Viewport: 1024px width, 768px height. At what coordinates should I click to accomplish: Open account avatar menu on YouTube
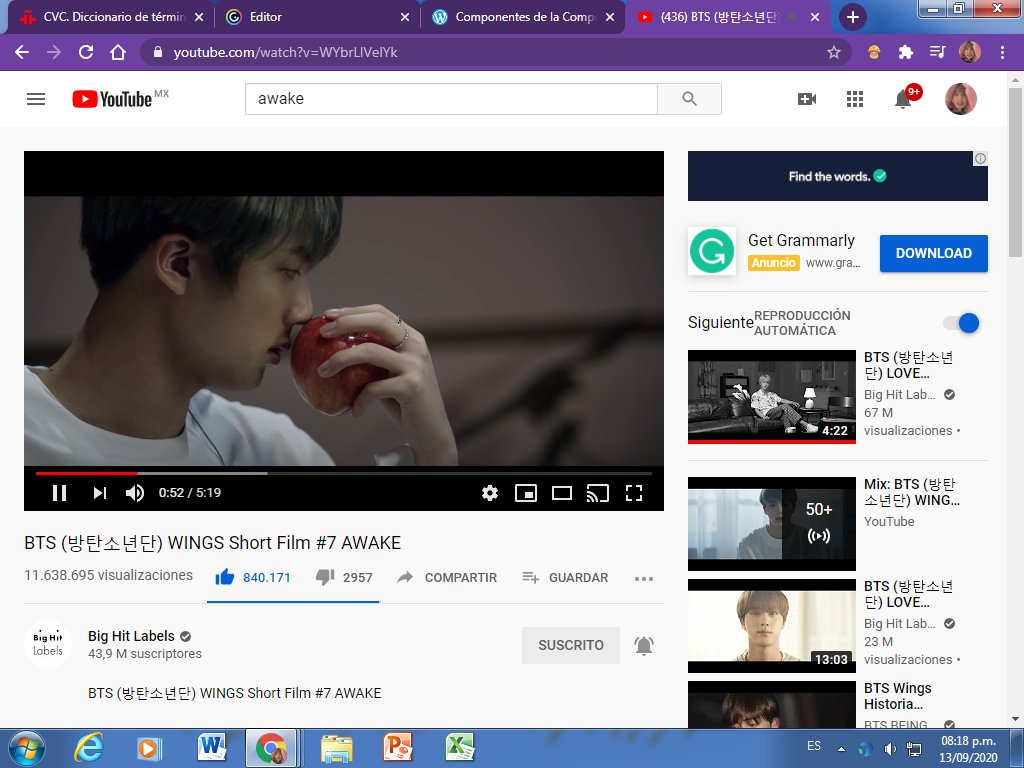point(961,99)
